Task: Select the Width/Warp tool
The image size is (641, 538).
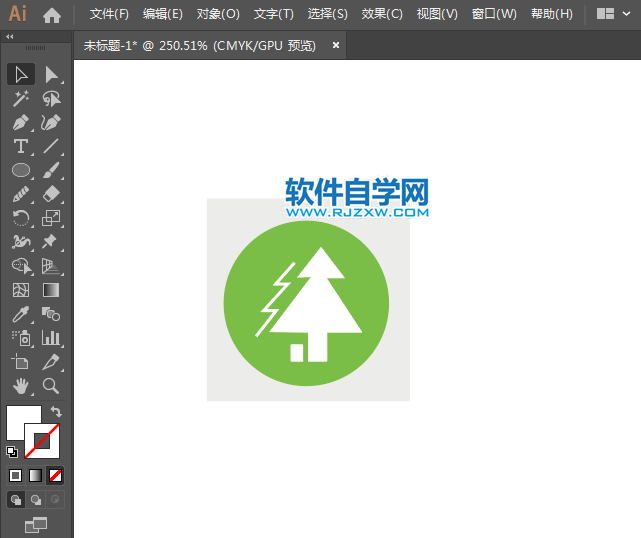Action: (21, 242)
